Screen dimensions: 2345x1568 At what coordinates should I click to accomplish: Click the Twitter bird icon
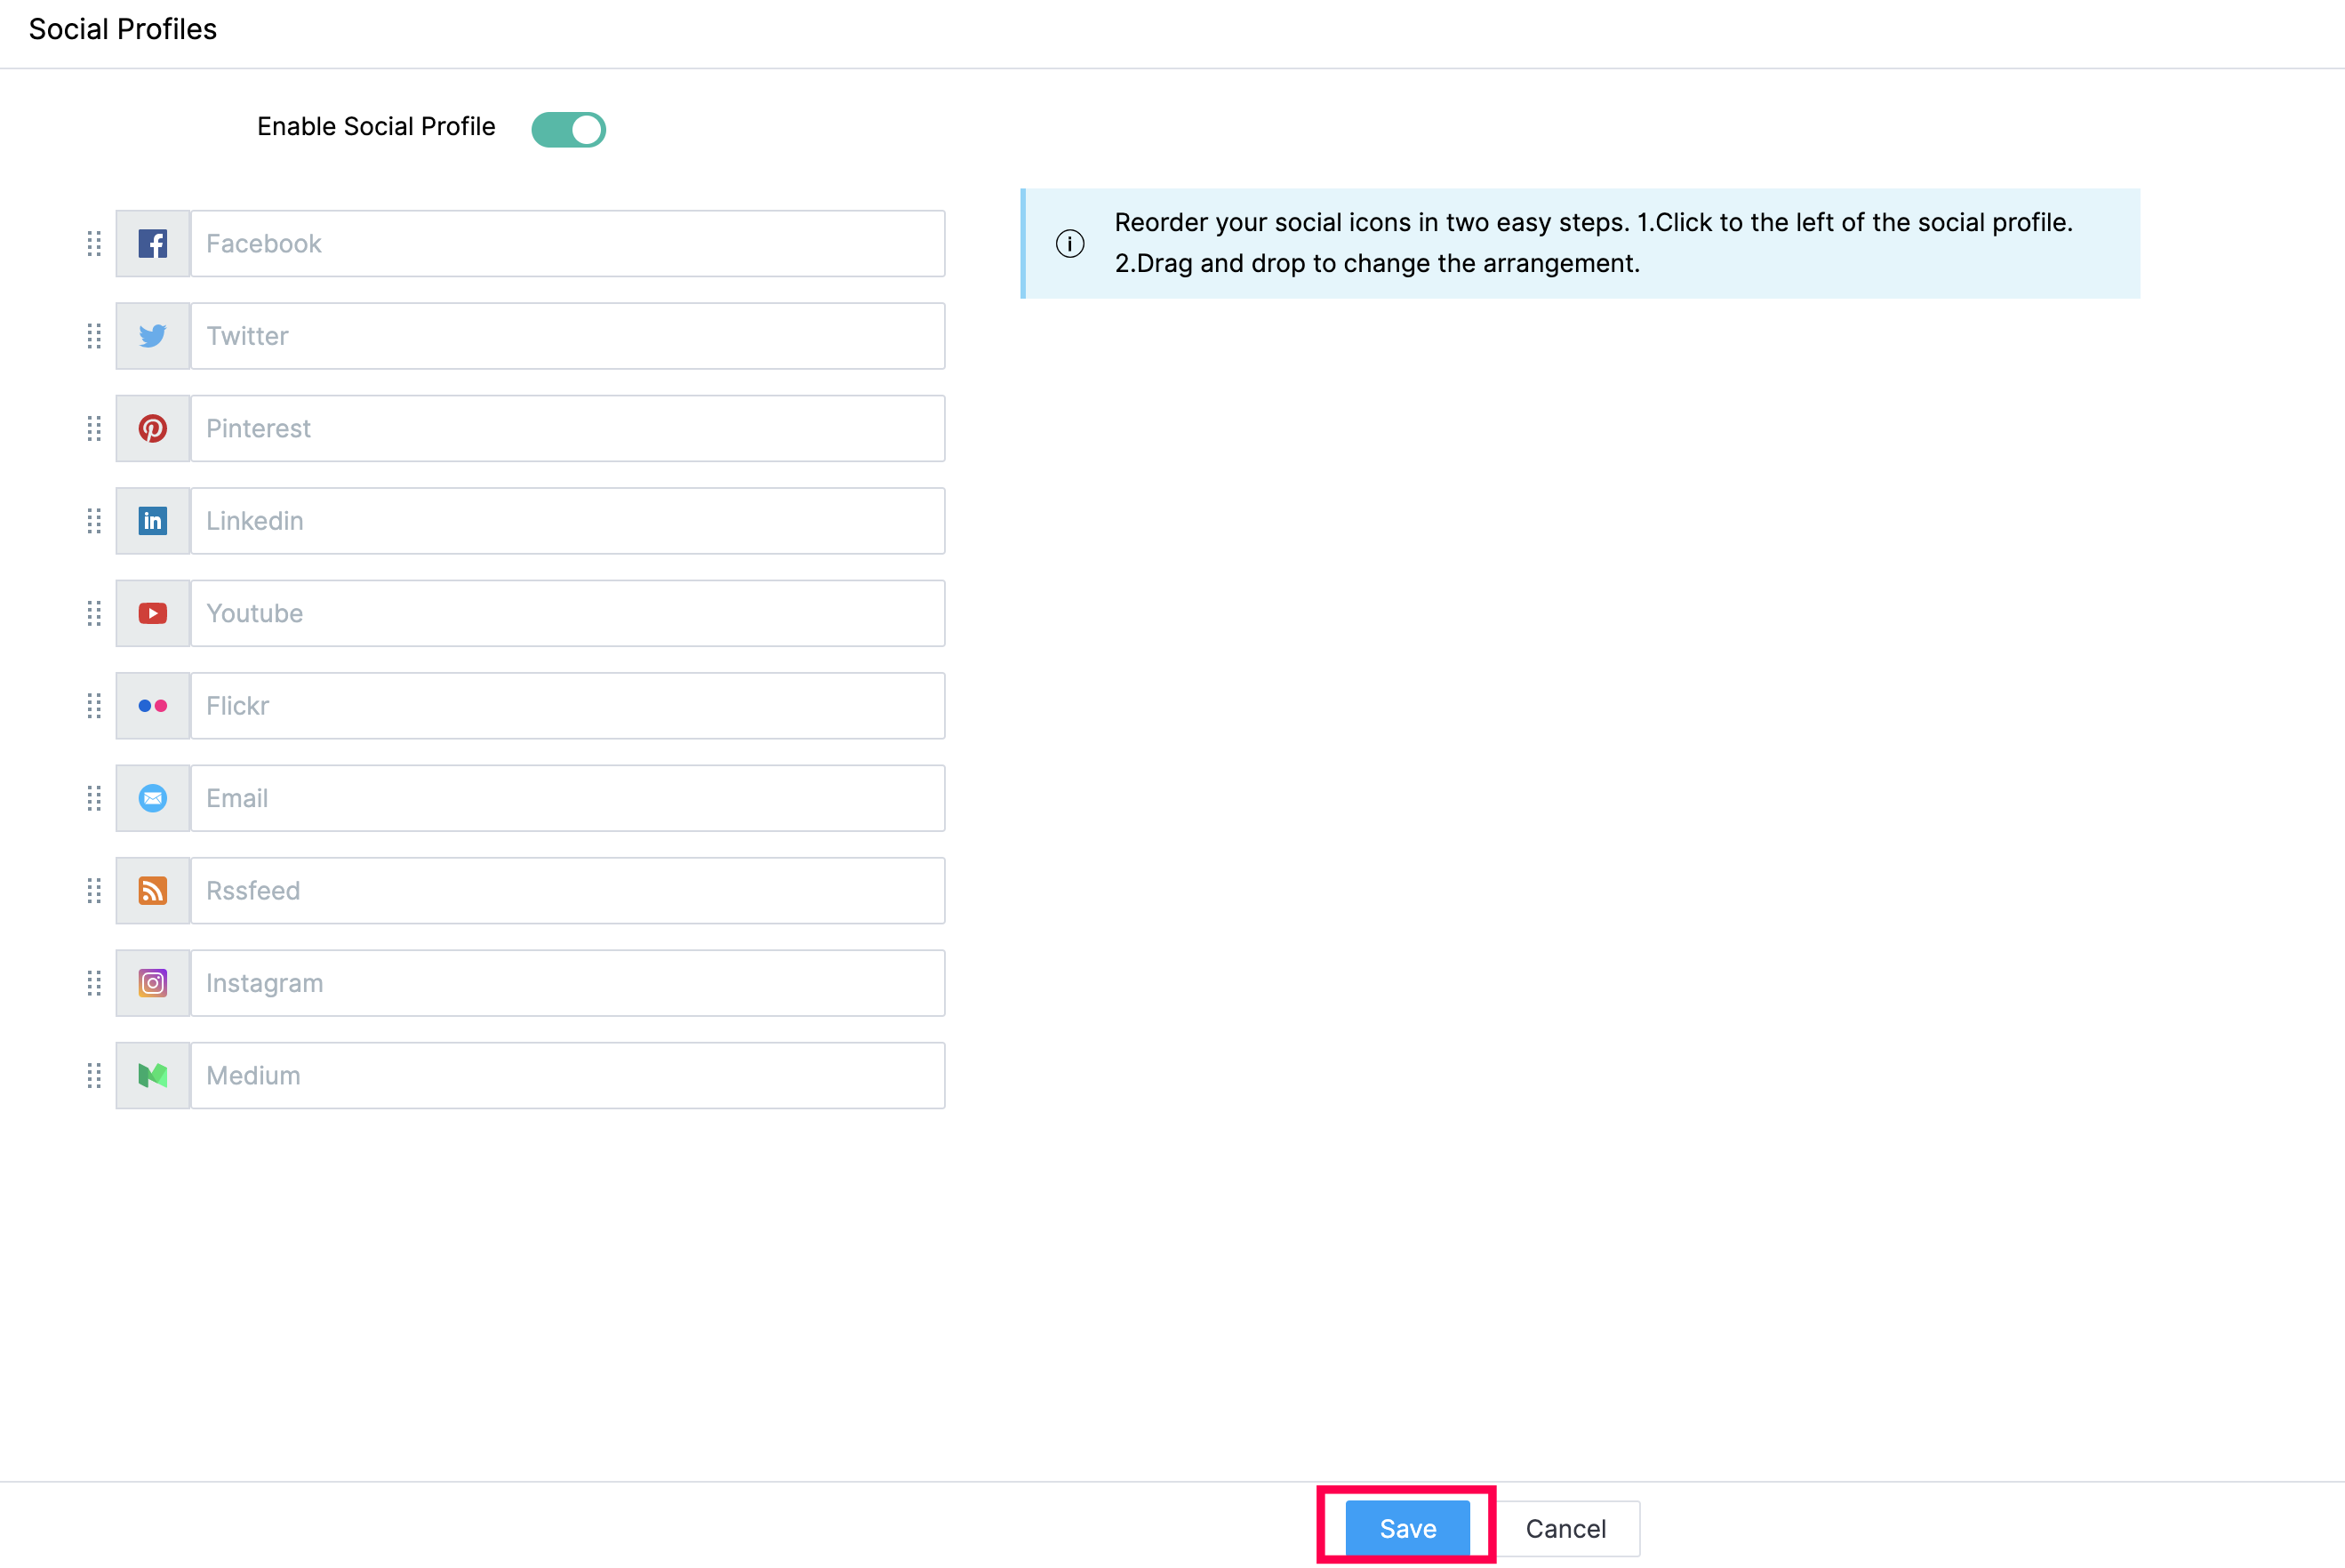[x=152, y=336]
